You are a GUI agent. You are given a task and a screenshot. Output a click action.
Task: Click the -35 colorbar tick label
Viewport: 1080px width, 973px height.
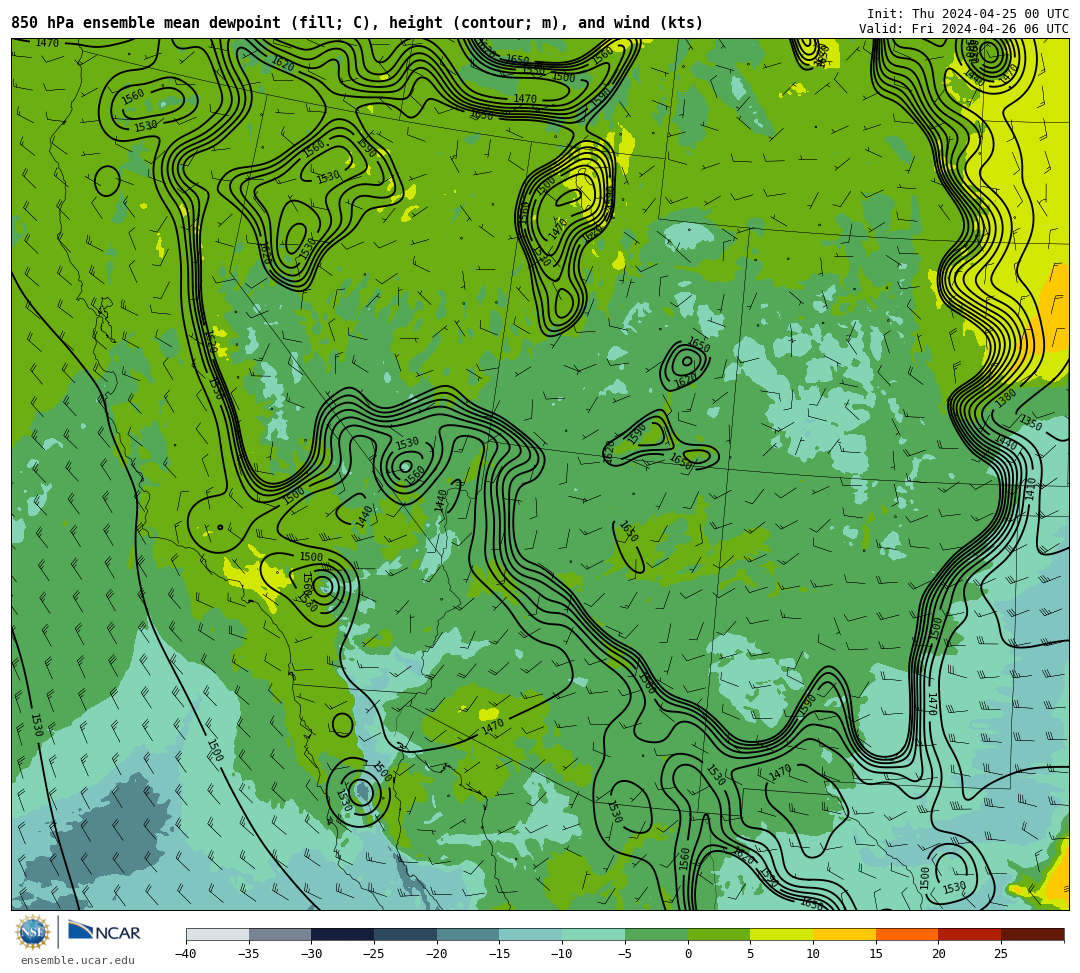(x=248, y=954)
